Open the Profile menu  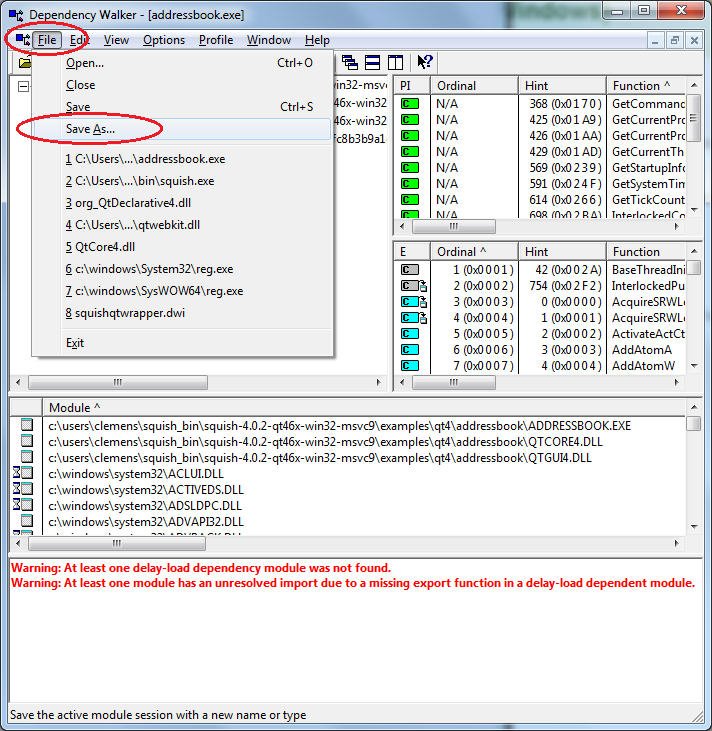(215, 40)
